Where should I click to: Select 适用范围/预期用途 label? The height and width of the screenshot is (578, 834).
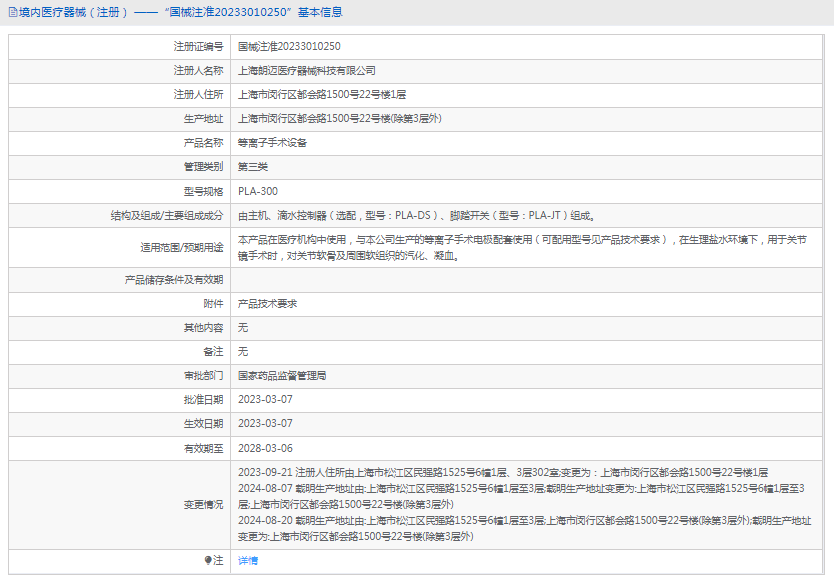pos(182,248)
